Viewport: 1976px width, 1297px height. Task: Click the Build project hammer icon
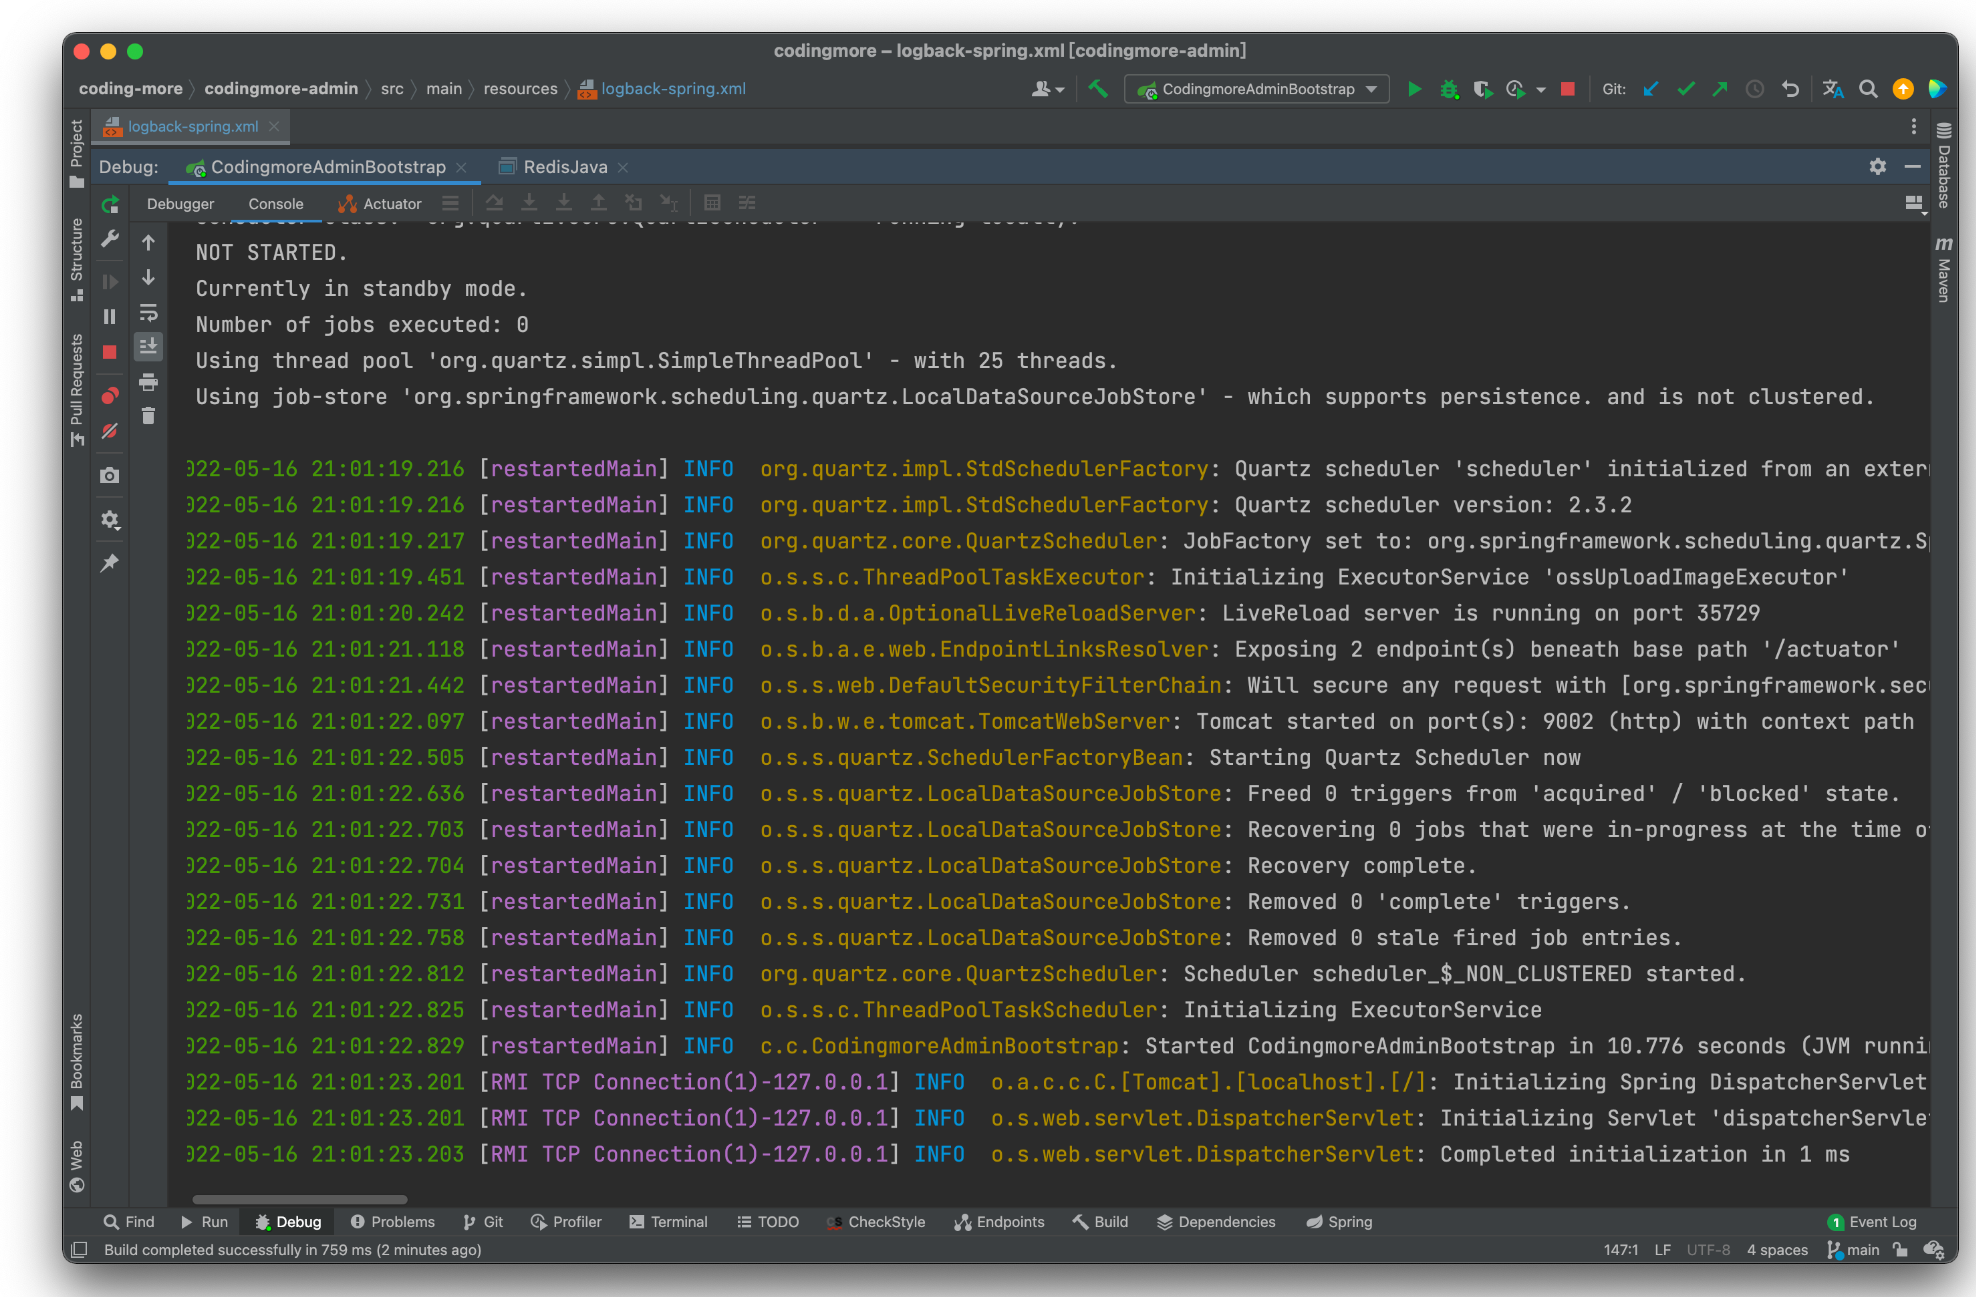pyautogui.click(x=1098, y=89)
